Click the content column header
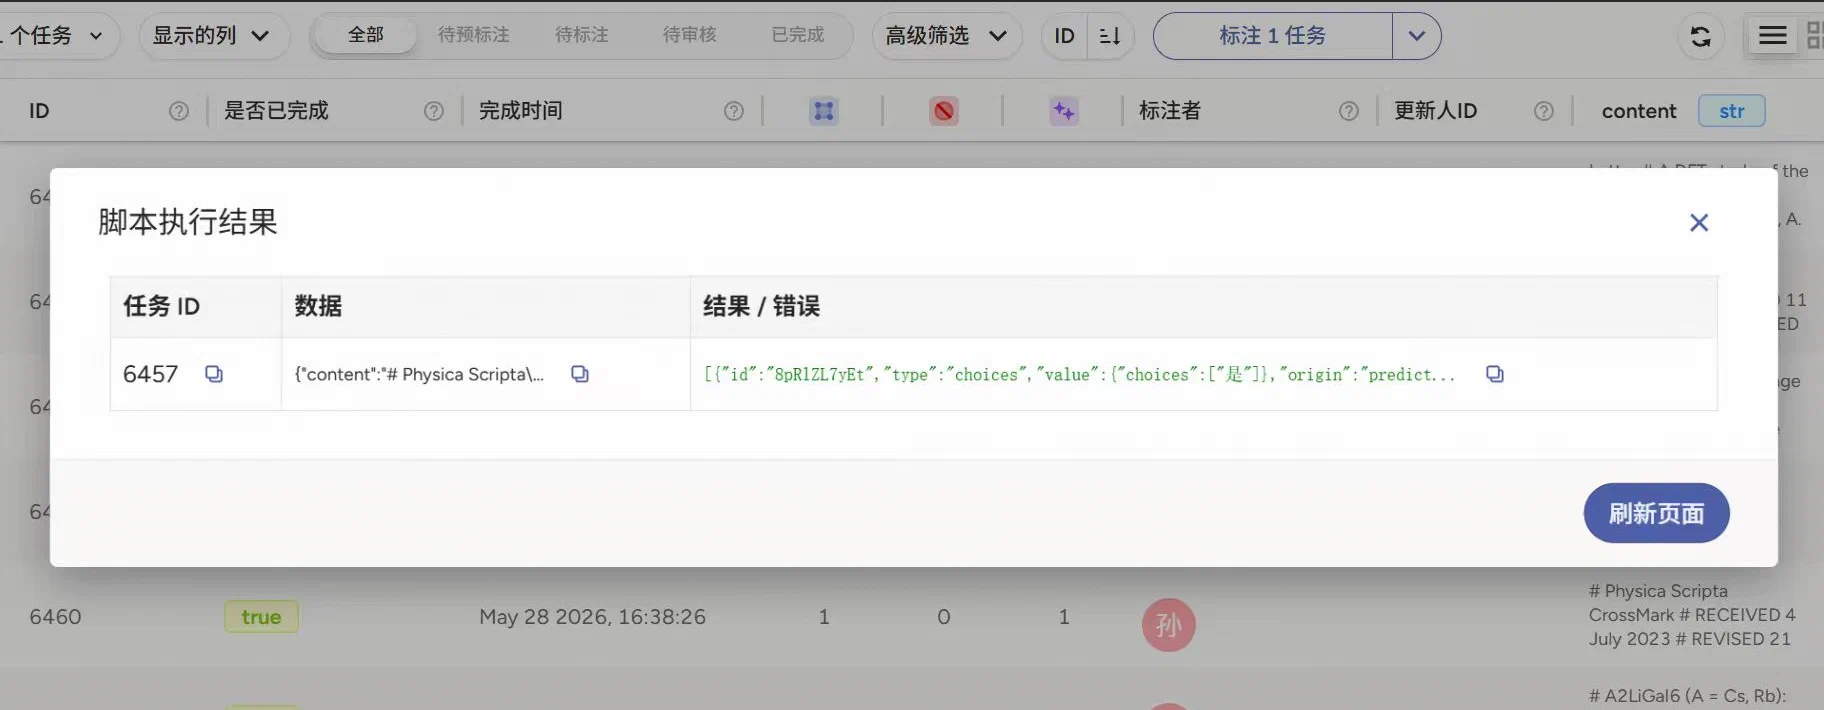The height and width of the screenshot is (710, 1824). 1639,111
